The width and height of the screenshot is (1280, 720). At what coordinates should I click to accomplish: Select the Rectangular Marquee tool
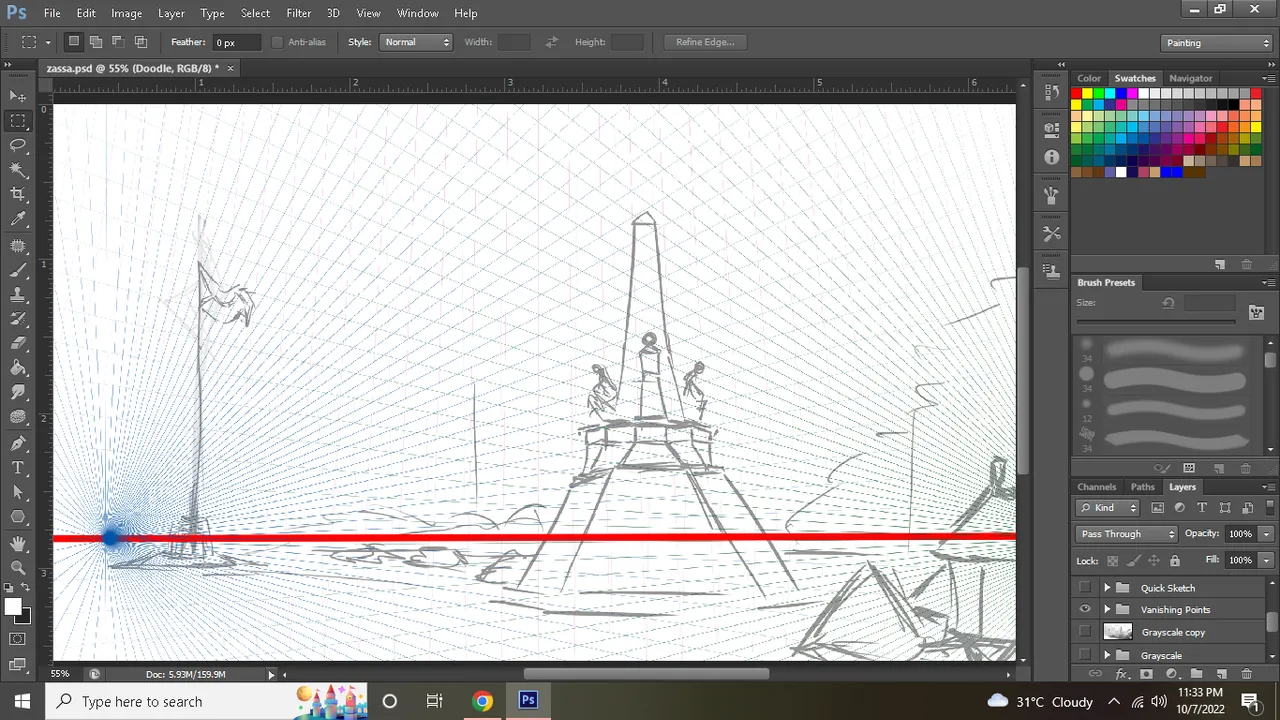point(18,121)
